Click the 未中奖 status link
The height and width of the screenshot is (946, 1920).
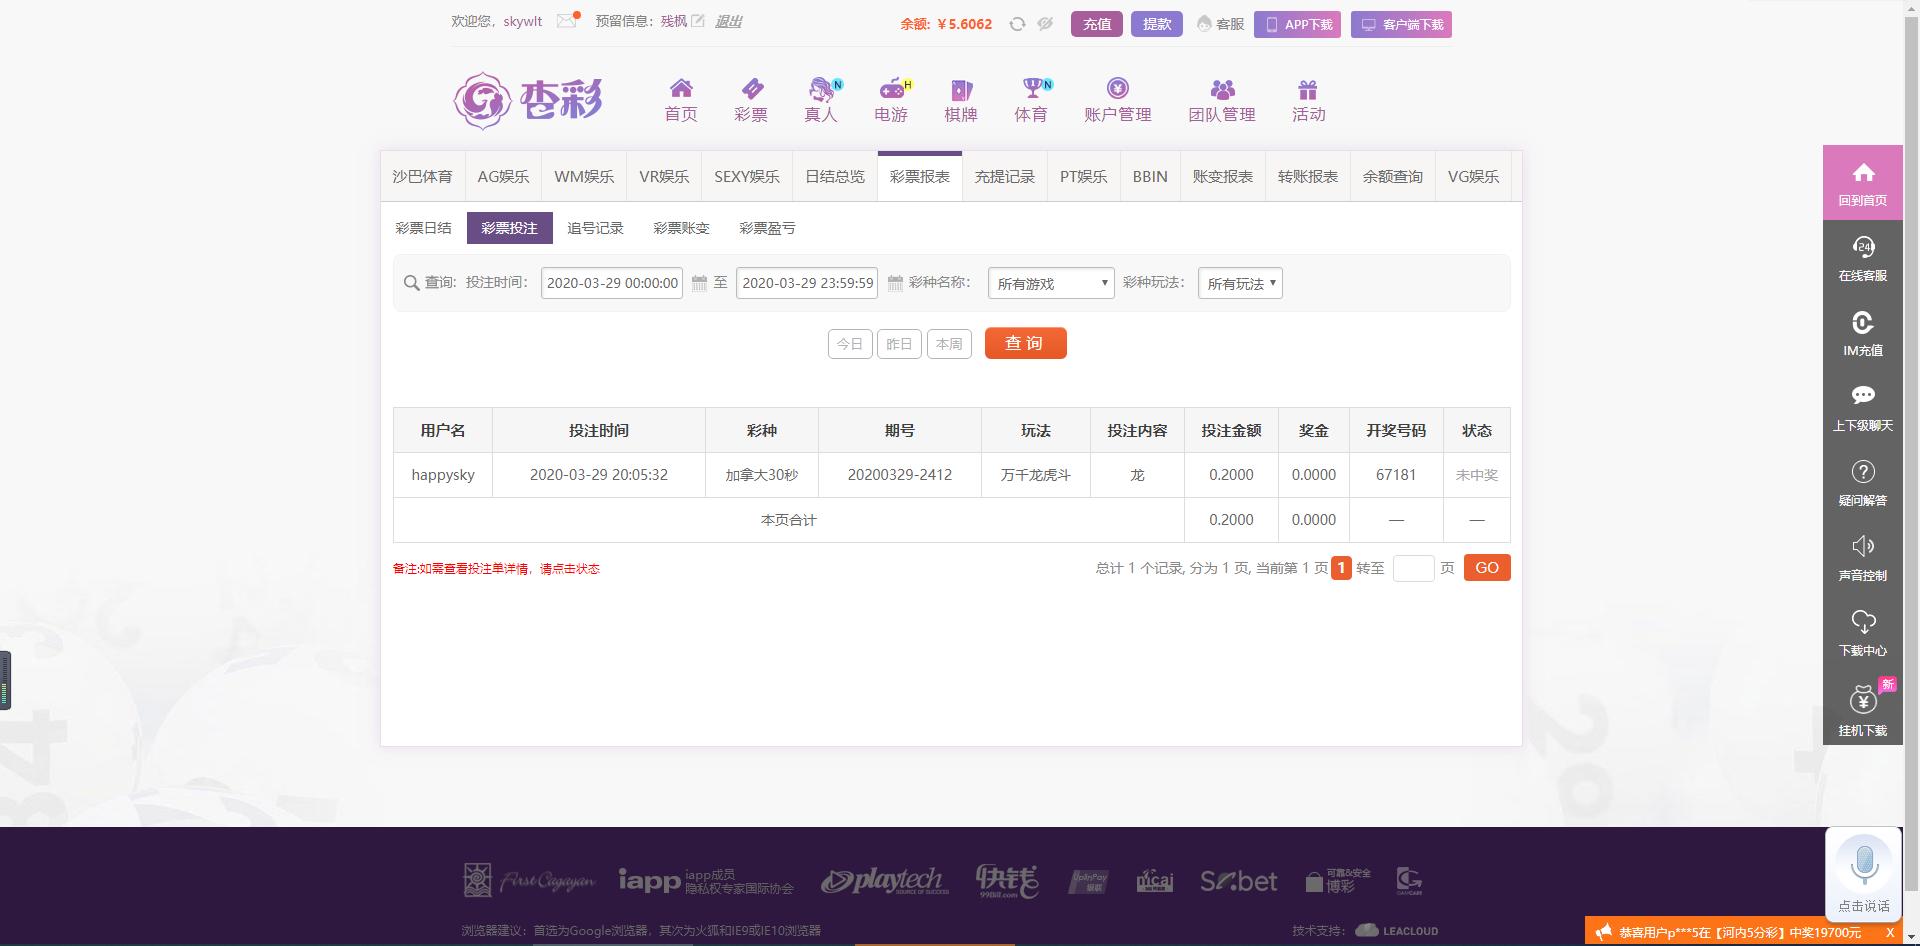1476,475
